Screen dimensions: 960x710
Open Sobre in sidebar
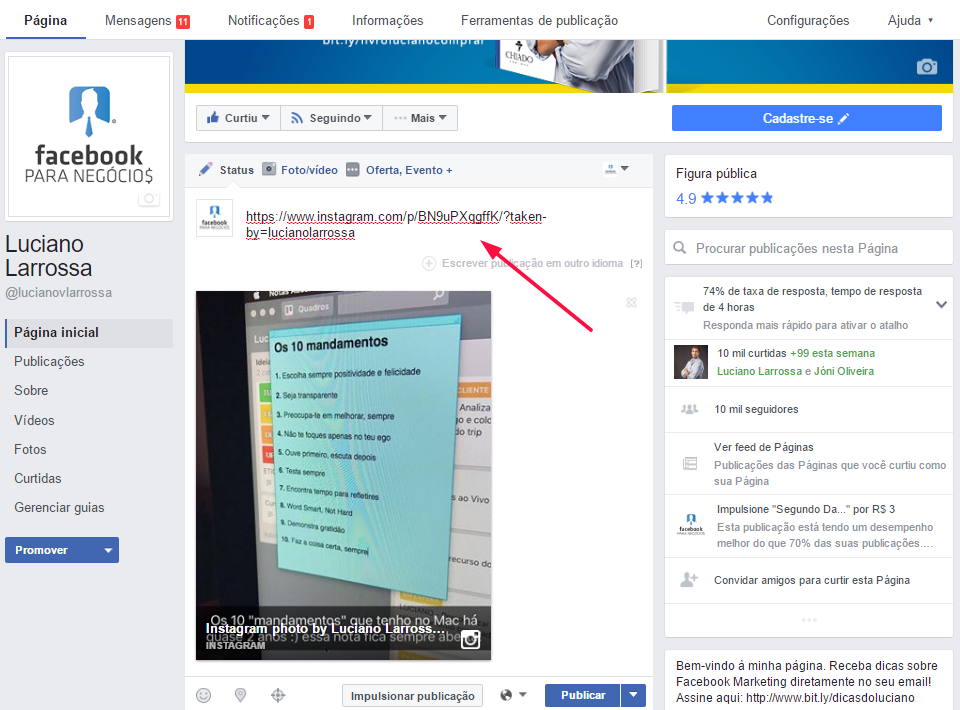click(31, 390)
